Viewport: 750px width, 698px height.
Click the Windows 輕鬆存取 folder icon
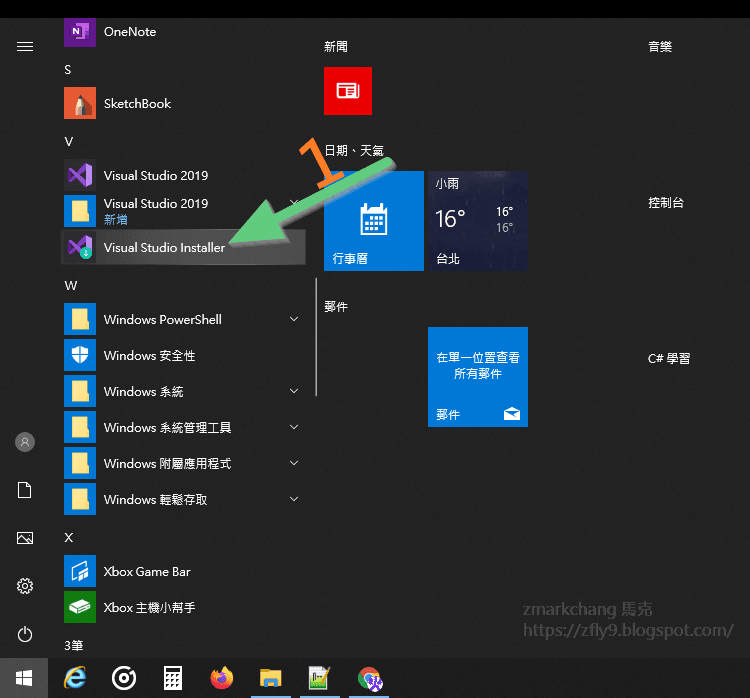80,499
